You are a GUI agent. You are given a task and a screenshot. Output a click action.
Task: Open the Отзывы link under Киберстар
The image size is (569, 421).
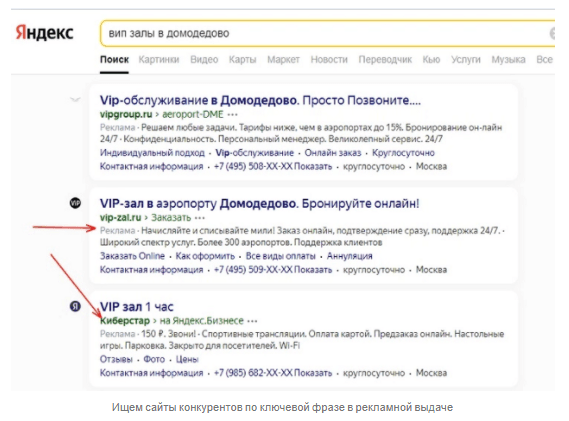click(x=116, y=359)
